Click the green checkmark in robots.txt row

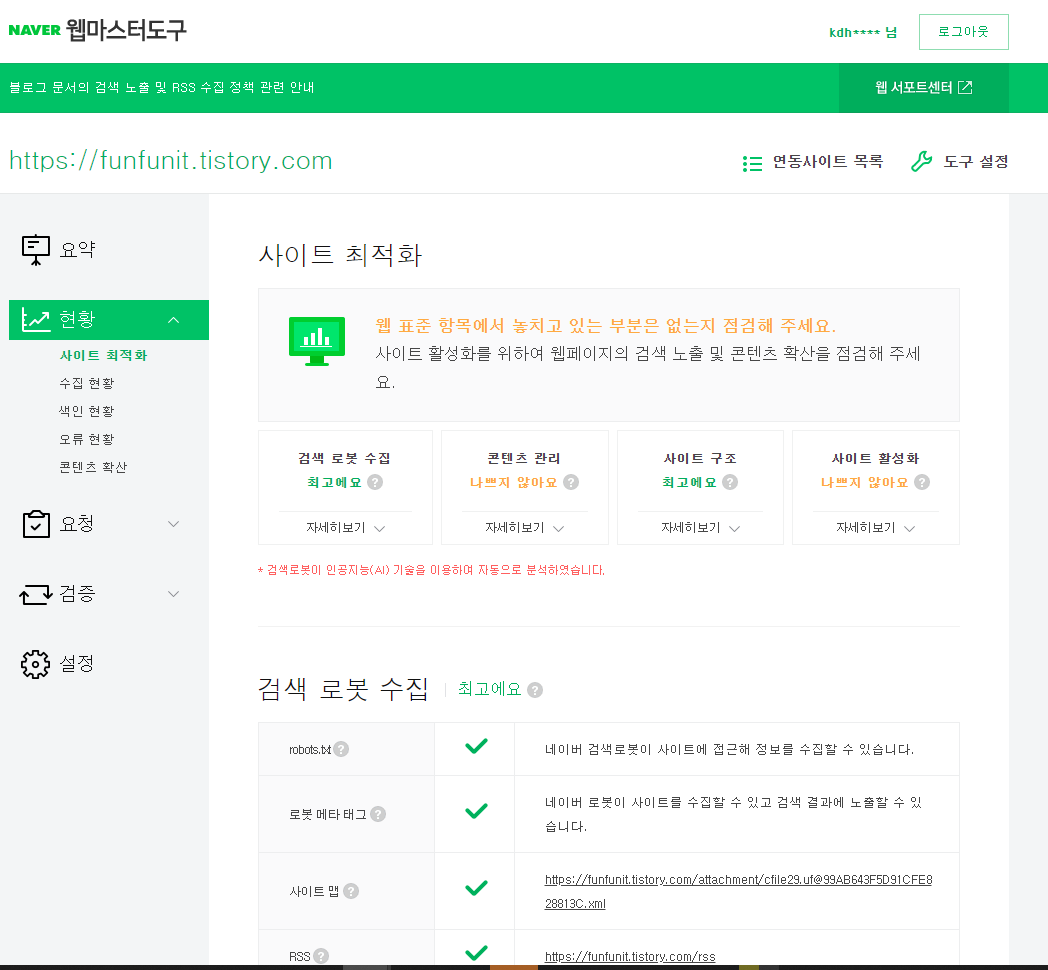[x=476, y=746]
